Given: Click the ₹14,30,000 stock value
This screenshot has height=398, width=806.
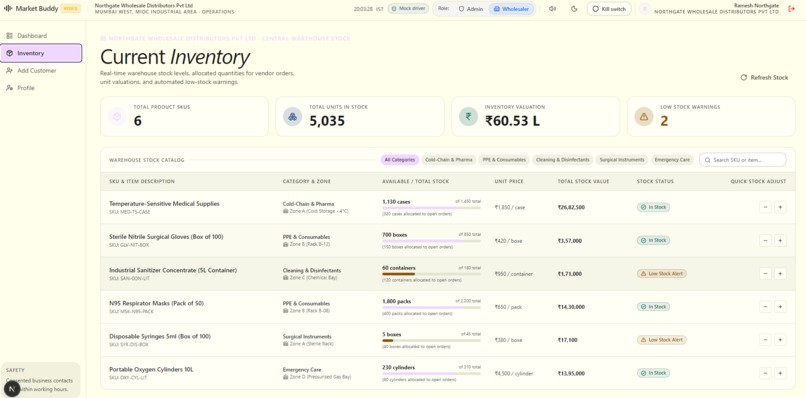Looking at the screenshot, I should pos(571,306).
